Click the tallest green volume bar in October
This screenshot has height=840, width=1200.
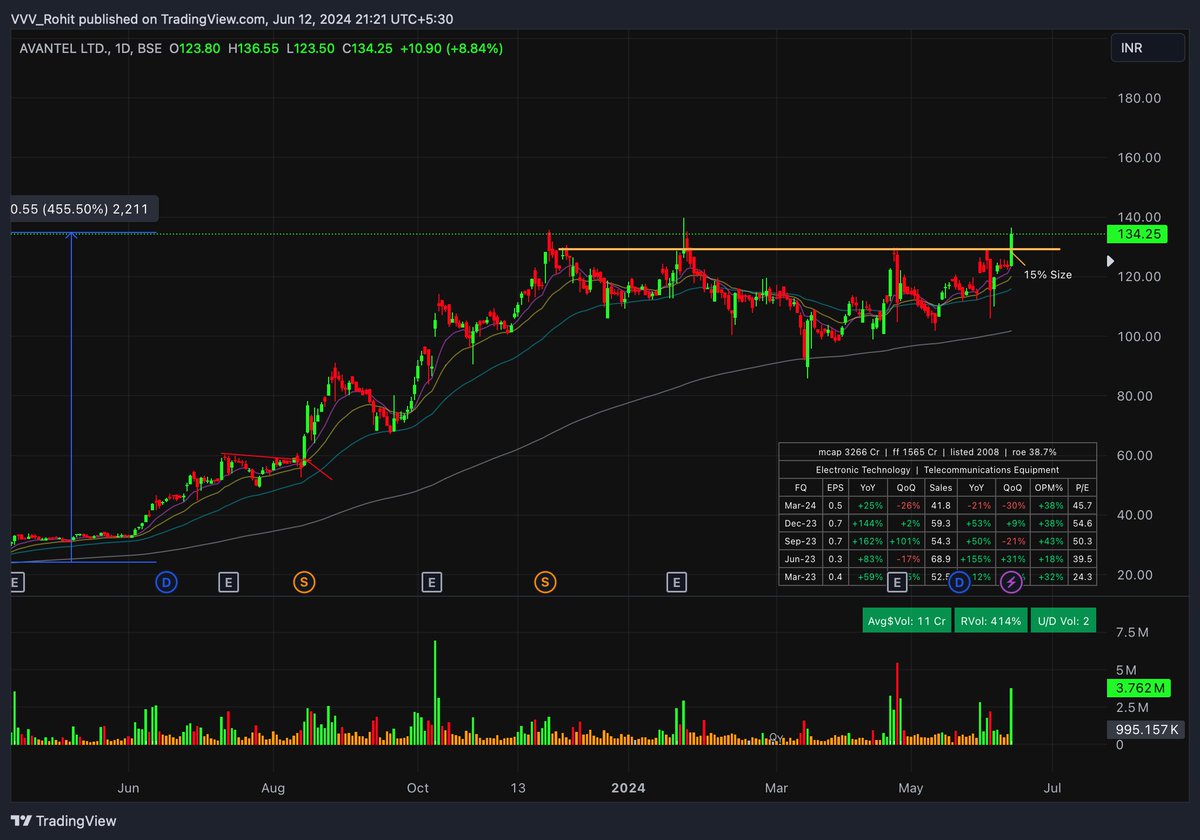435,692
